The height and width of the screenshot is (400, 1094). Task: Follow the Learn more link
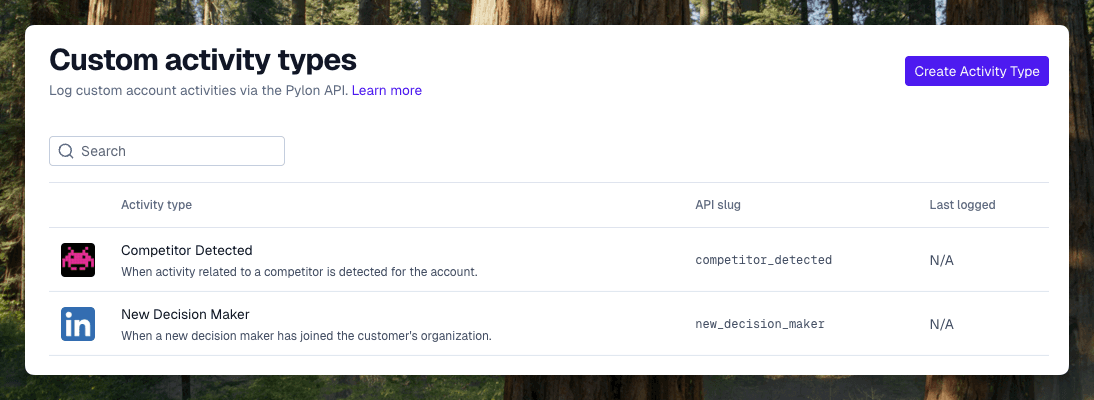387,91
